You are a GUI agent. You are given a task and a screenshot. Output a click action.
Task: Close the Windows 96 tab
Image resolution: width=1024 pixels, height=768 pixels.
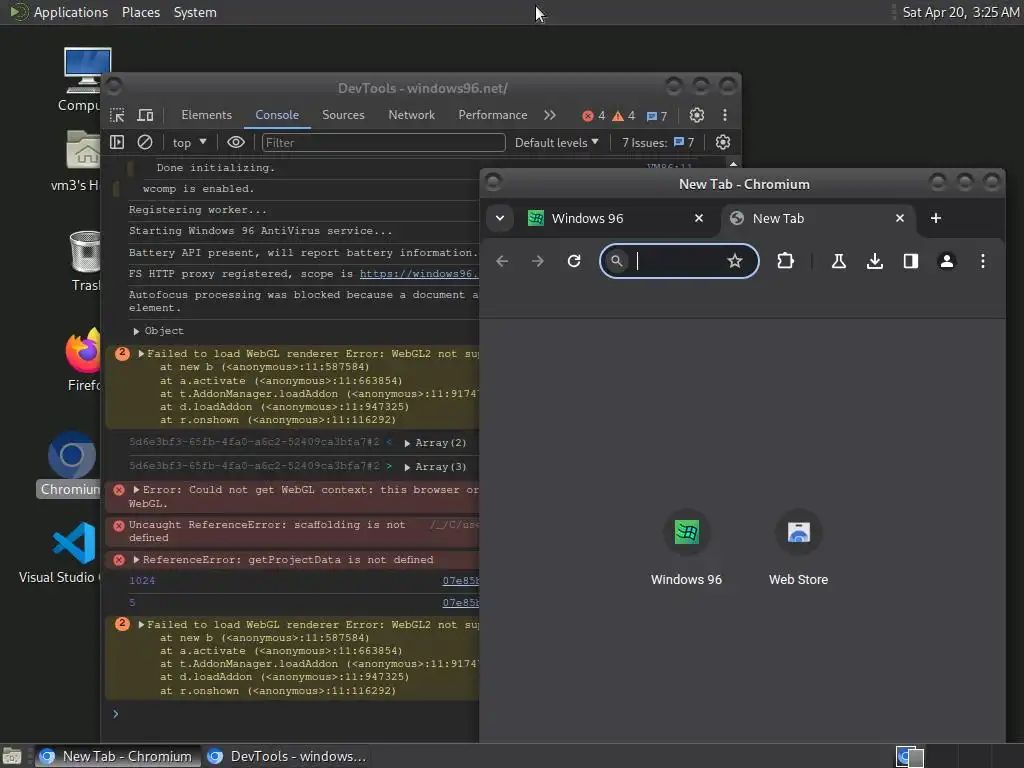pyautogui.click(x=699, y=218)
